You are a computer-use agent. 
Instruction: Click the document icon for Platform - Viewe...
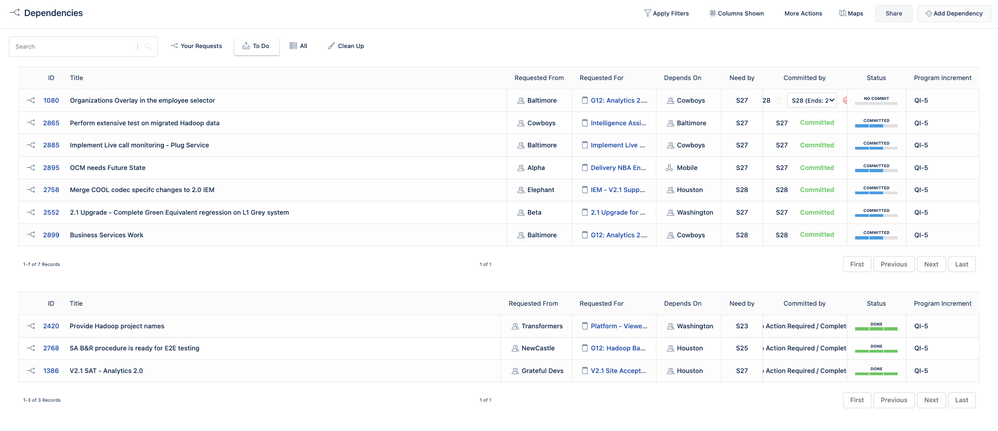pyautogui.click(x=585, y=326)
